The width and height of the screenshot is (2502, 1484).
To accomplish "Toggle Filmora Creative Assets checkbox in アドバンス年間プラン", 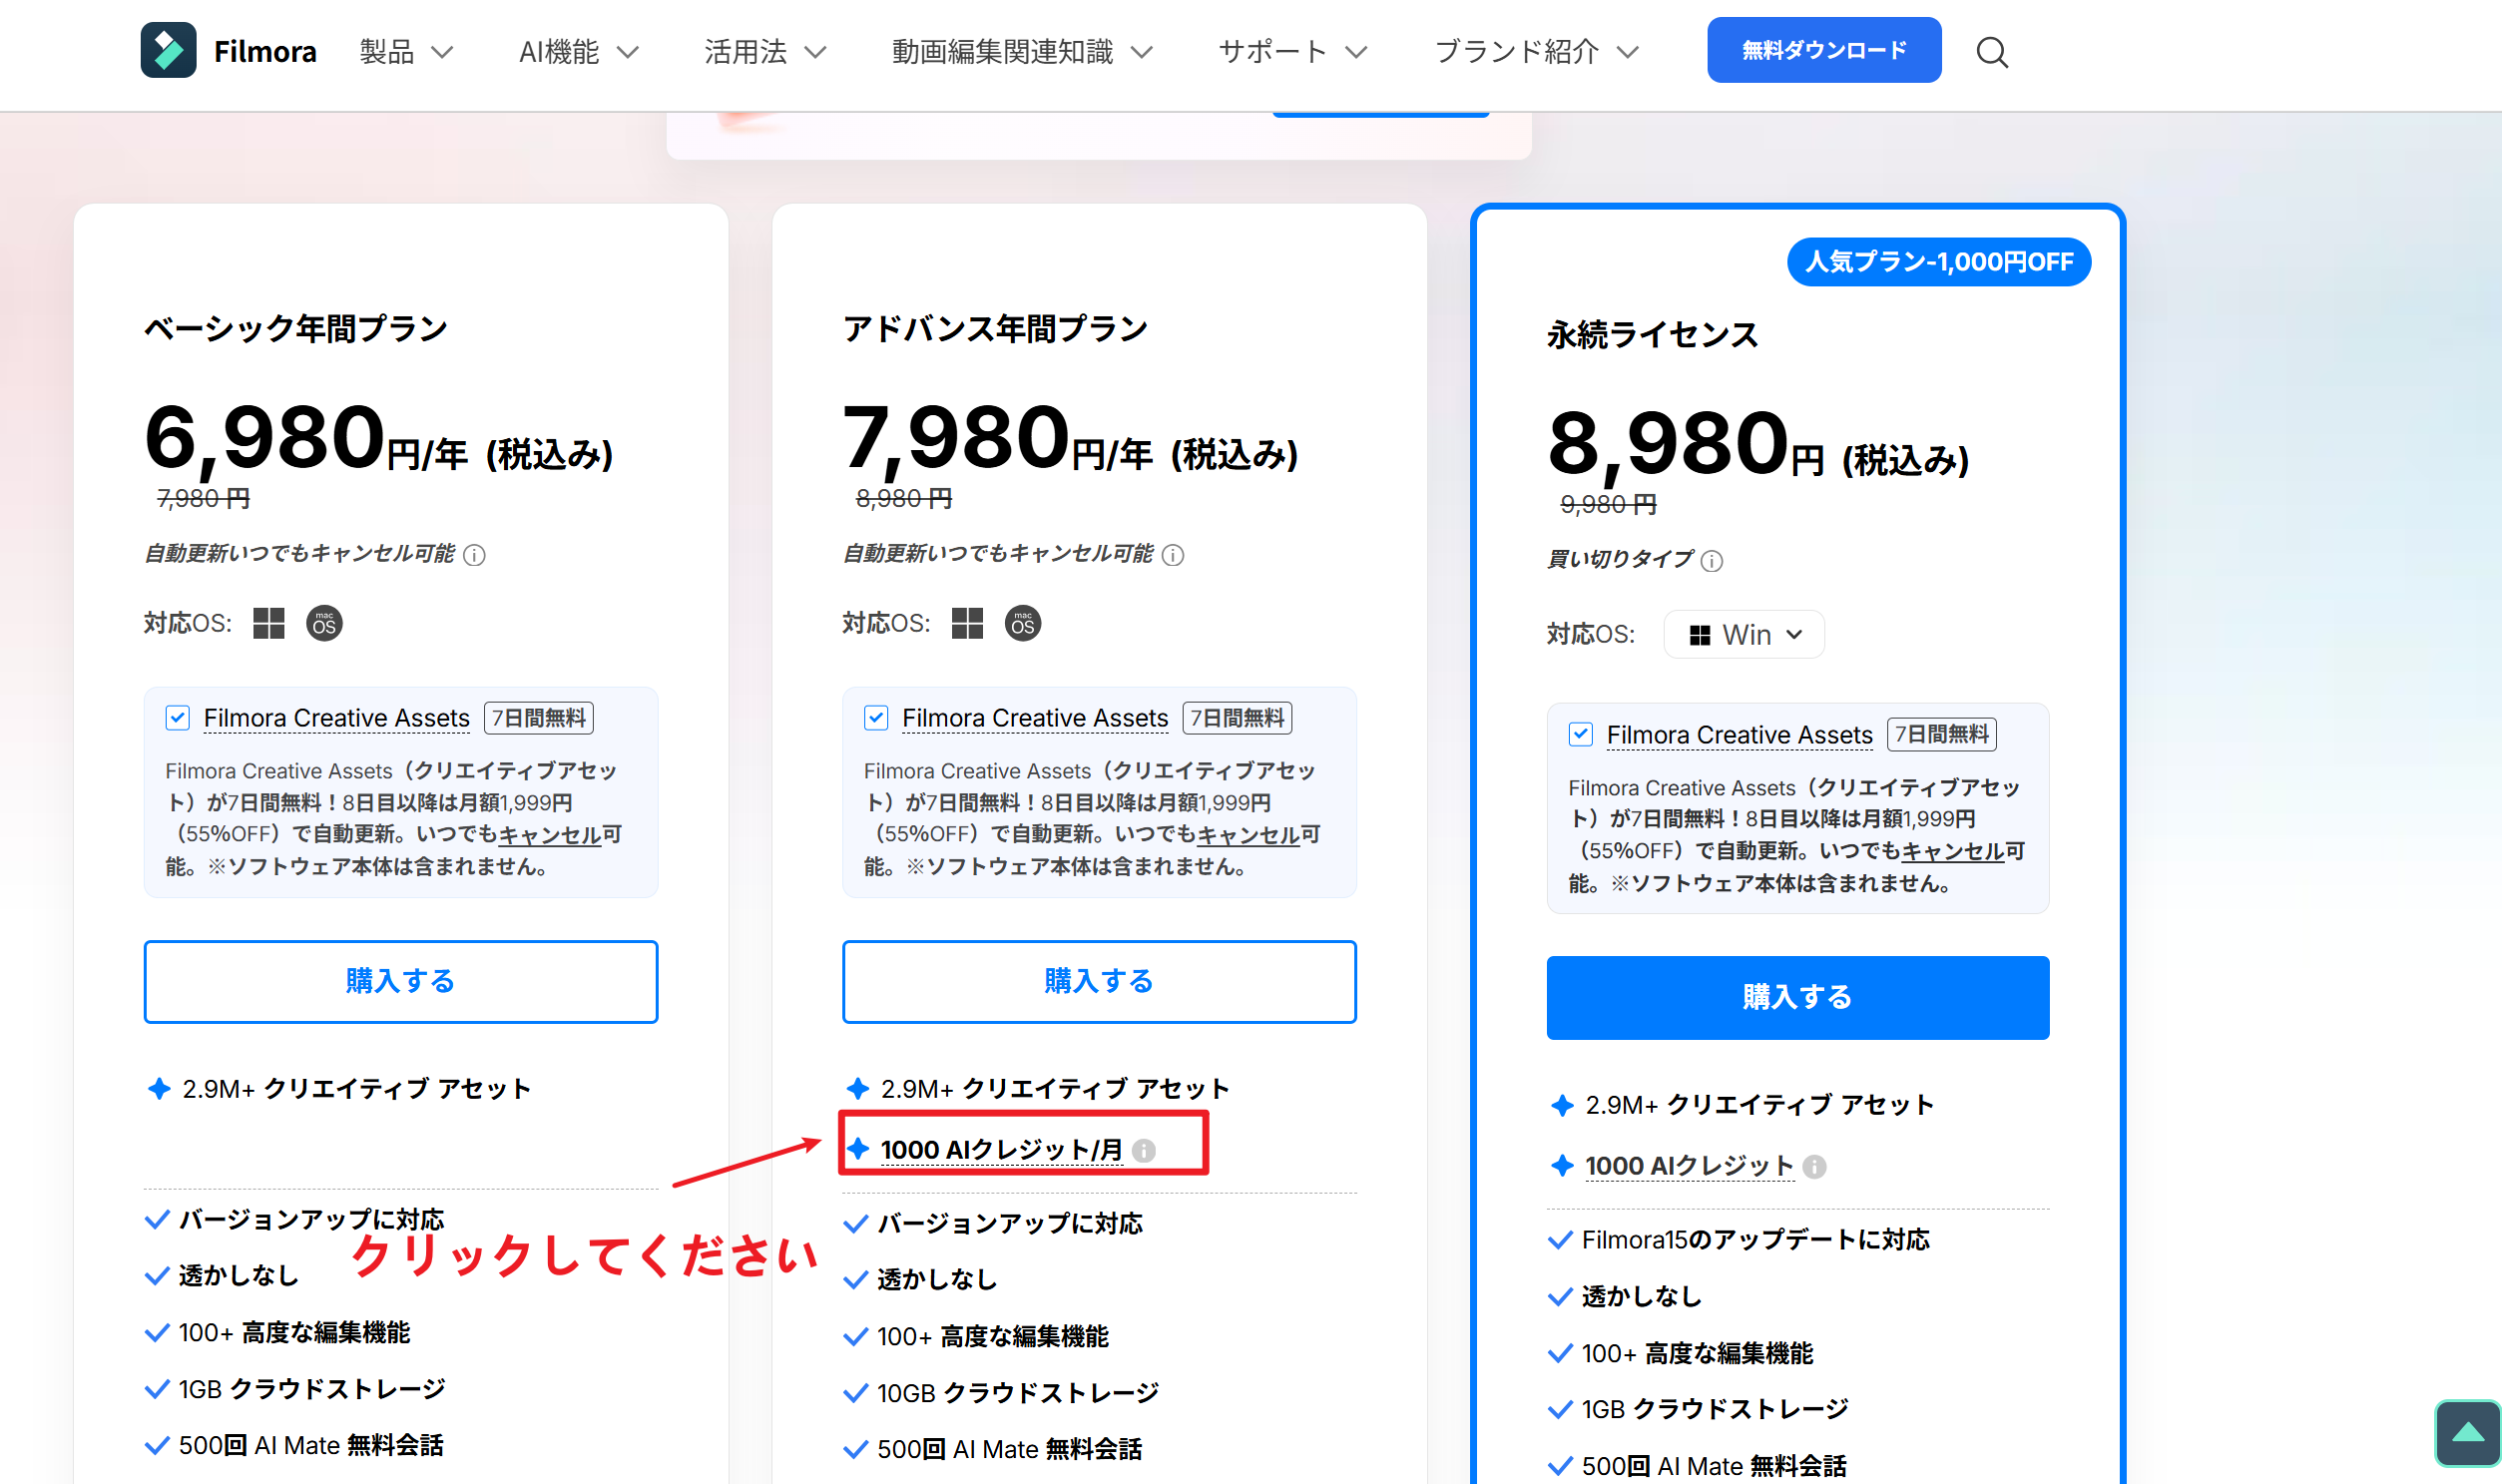I will 876,717.
